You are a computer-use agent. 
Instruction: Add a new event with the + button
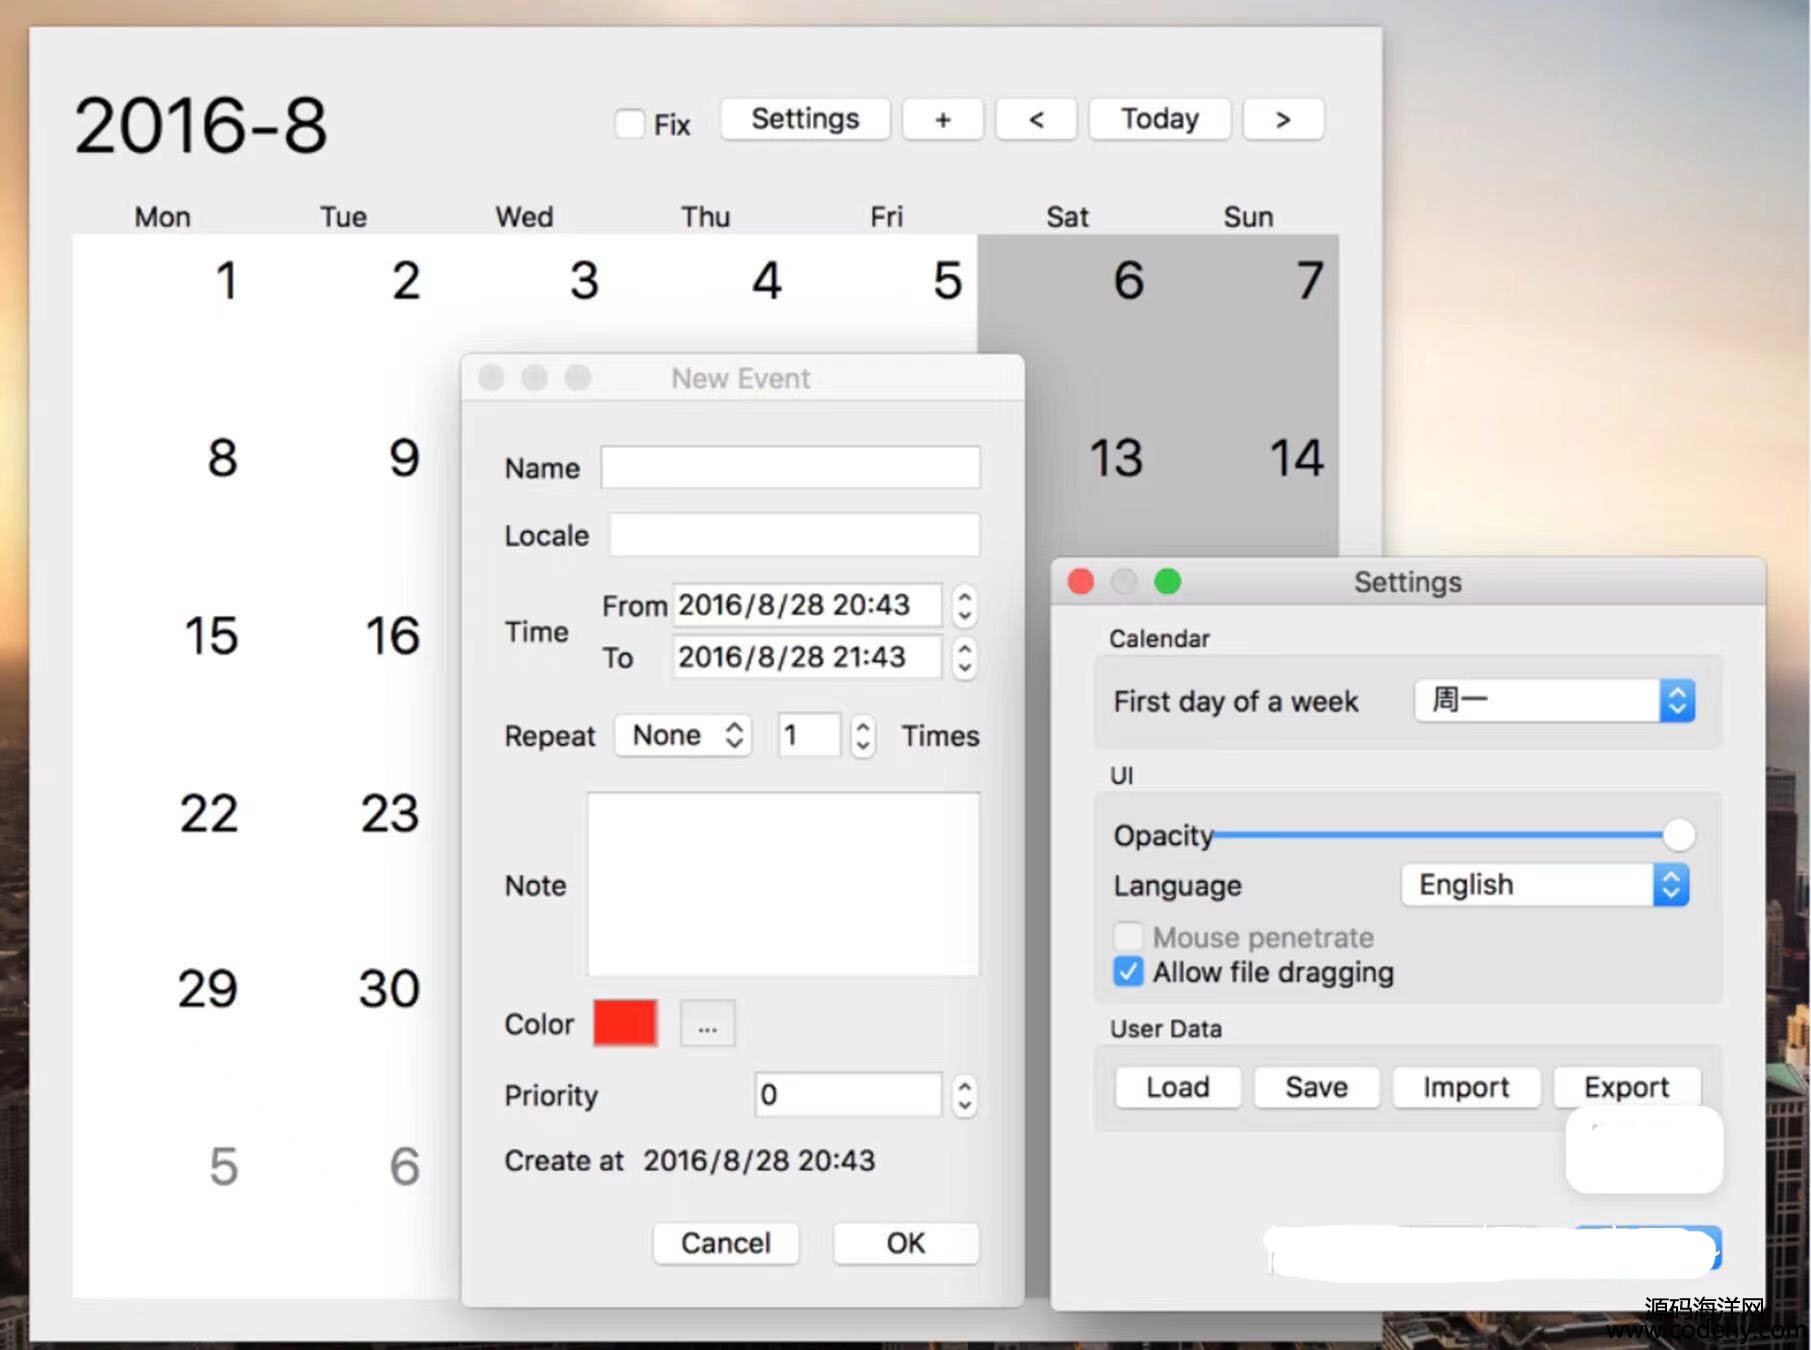click(x=943, y=120)
